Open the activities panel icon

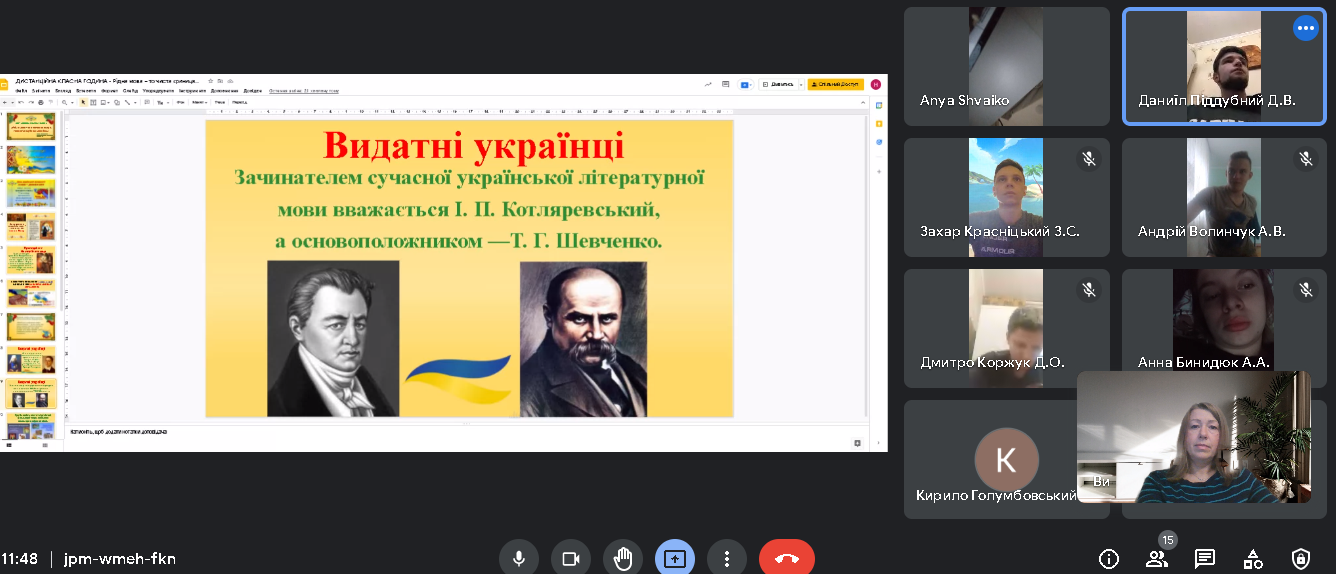coord(1252,558)
